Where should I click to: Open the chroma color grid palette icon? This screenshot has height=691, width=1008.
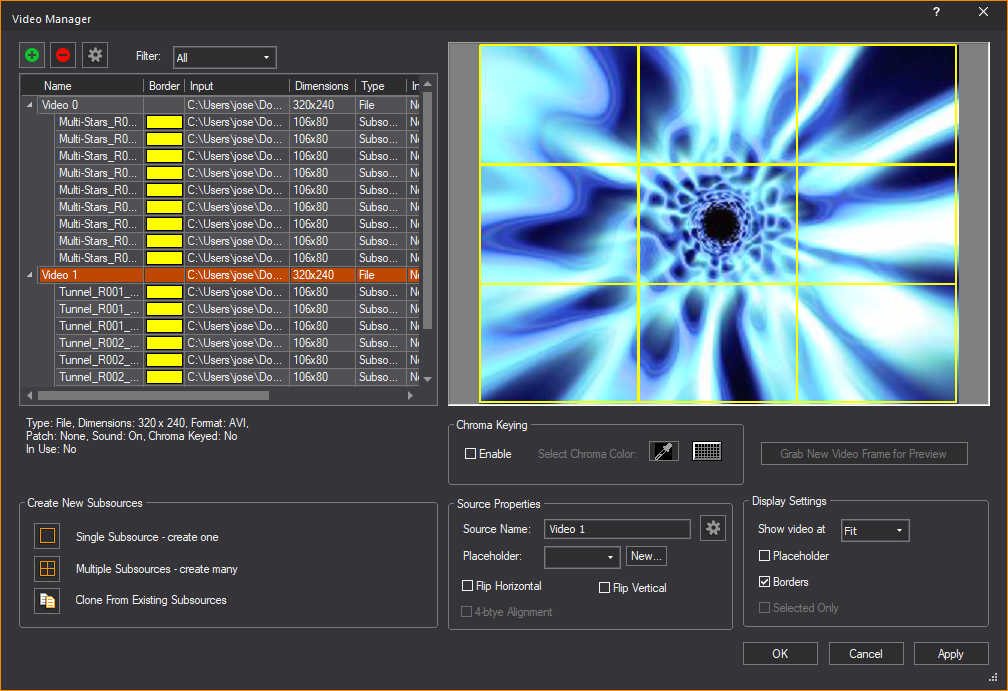(x=707, y=452)
